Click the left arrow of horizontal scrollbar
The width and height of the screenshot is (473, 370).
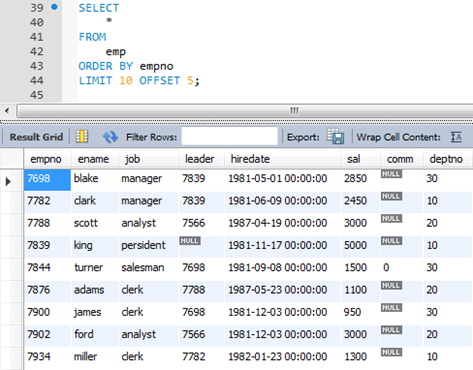7,110
